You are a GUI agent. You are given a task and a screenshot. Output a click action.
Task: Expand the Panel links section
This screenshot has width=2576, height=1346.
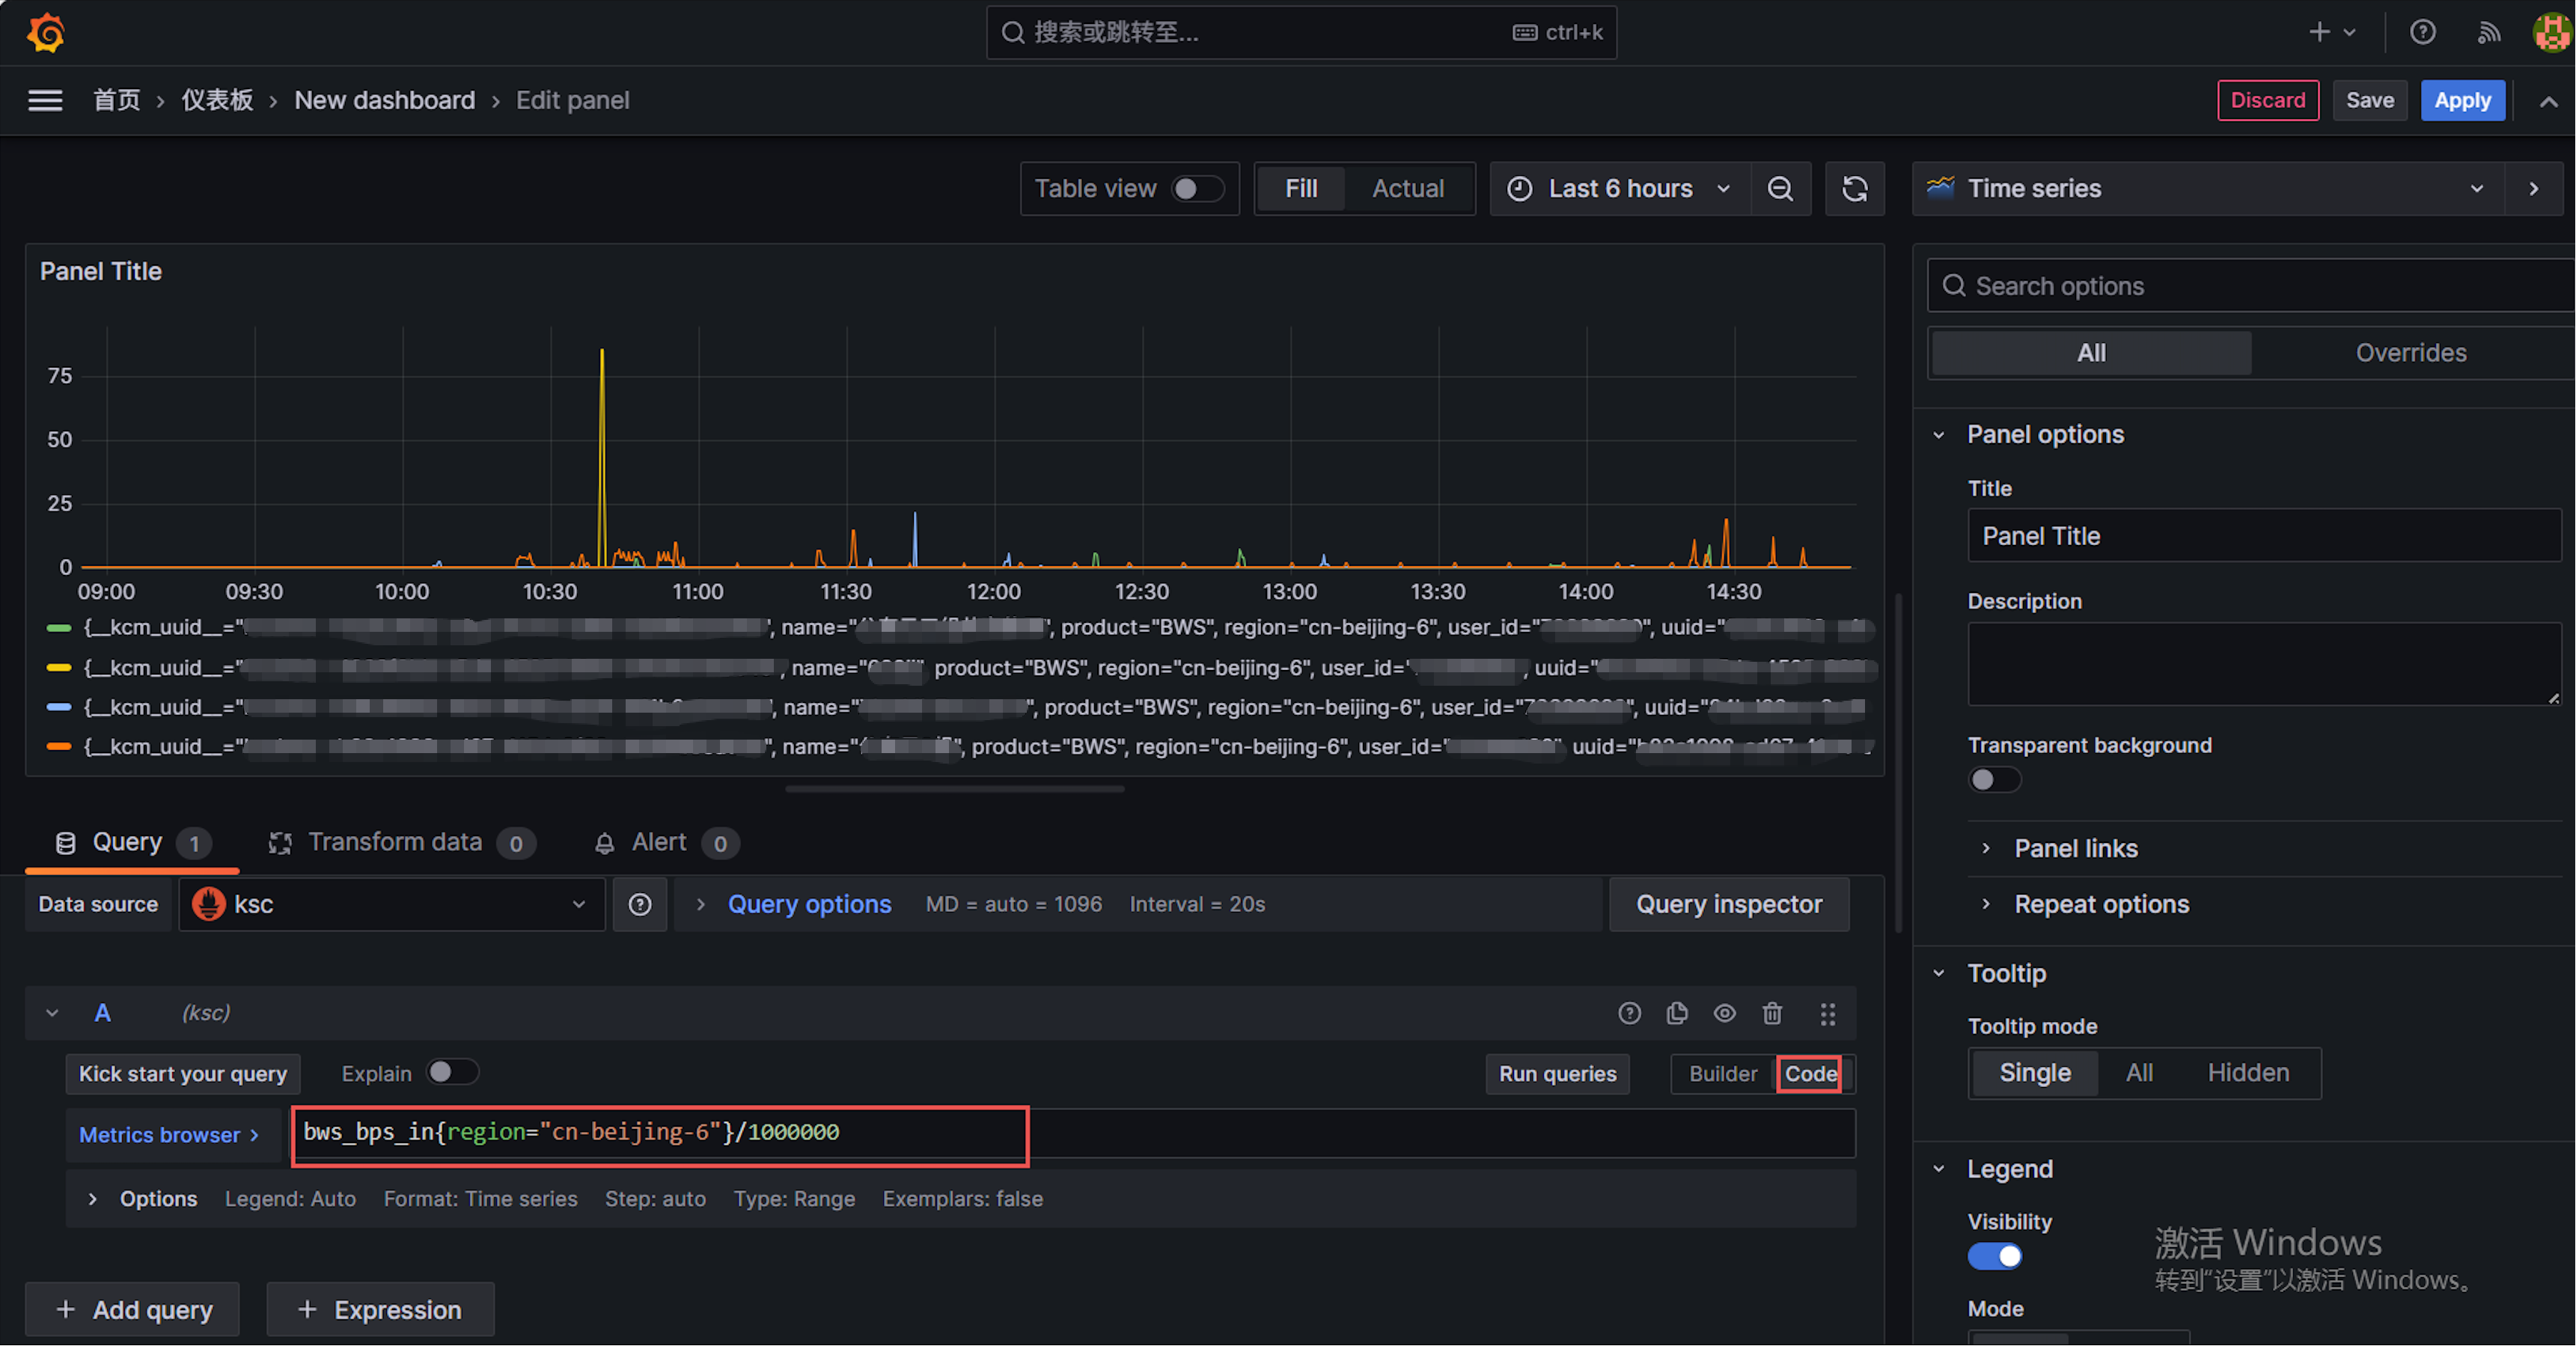2076,848
